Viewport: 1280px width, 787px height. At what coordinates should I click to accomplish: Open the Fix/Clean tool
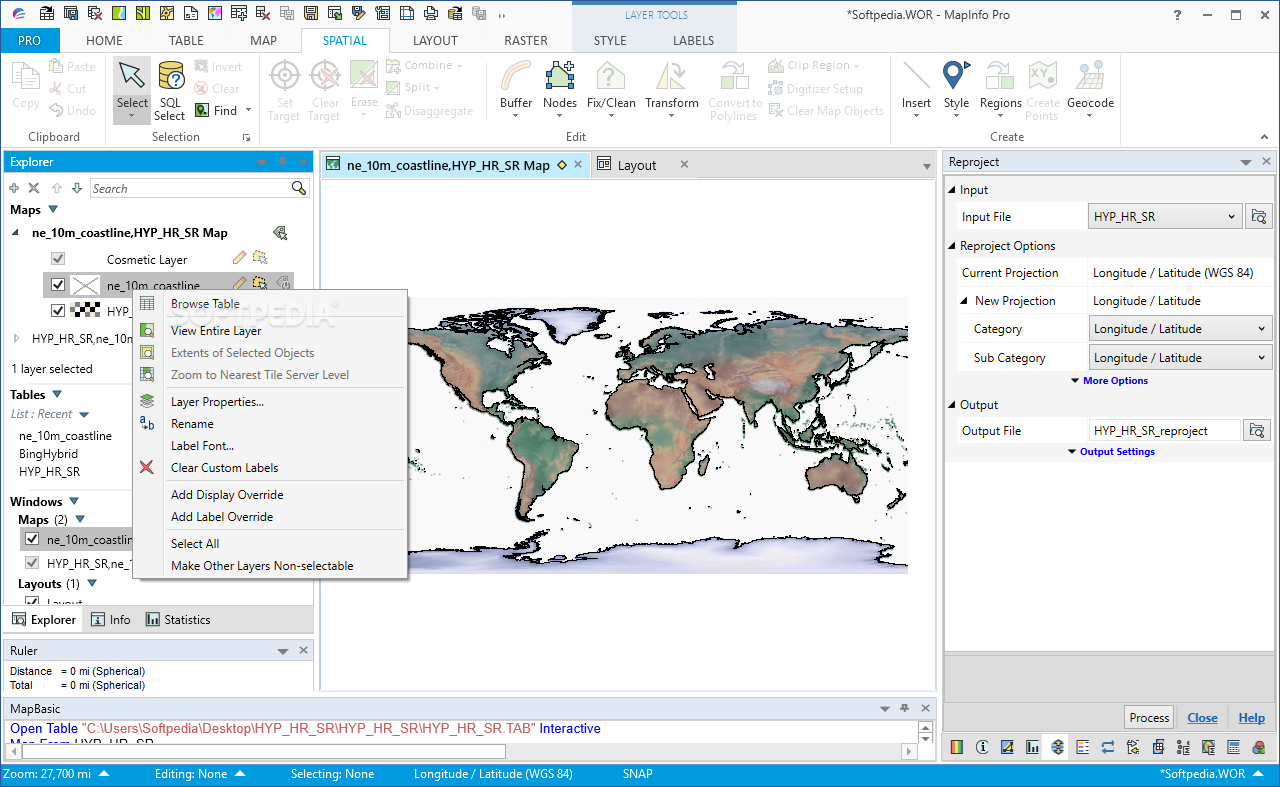pos(611,78)
